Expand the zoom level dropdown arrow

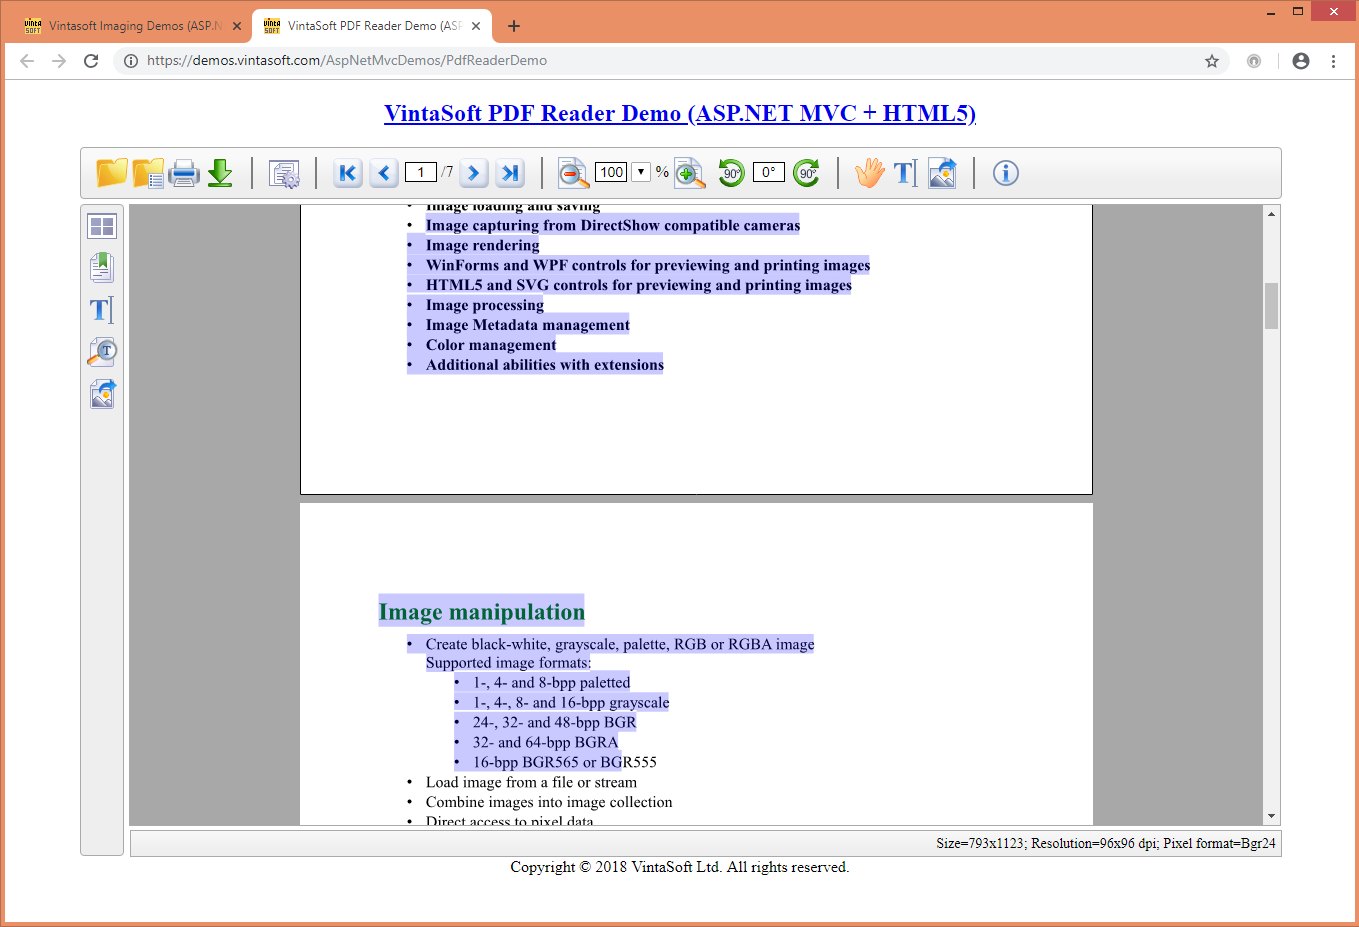click(641, 172)
